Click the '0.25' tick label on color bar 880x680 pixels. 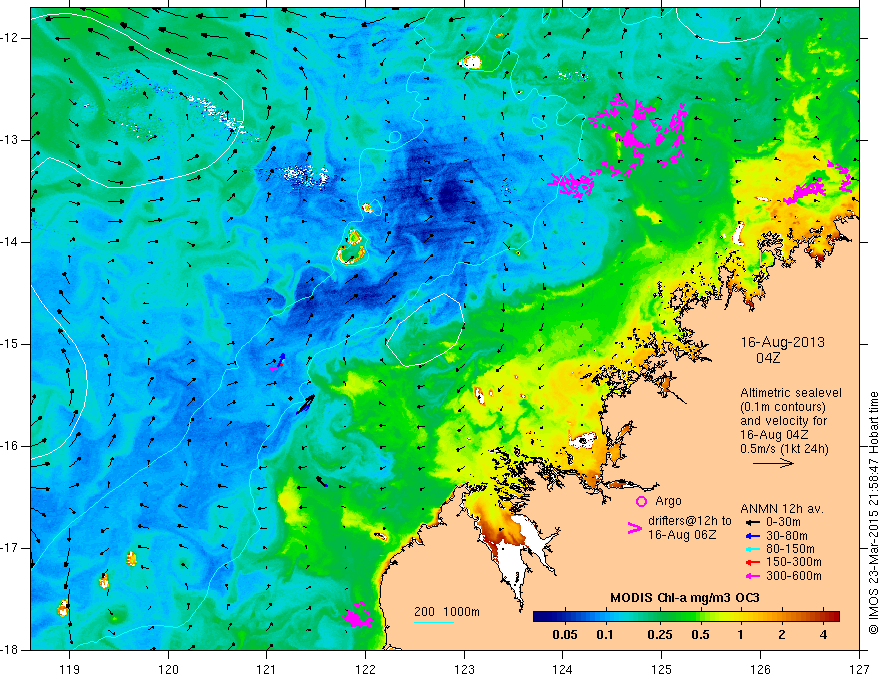659,635
